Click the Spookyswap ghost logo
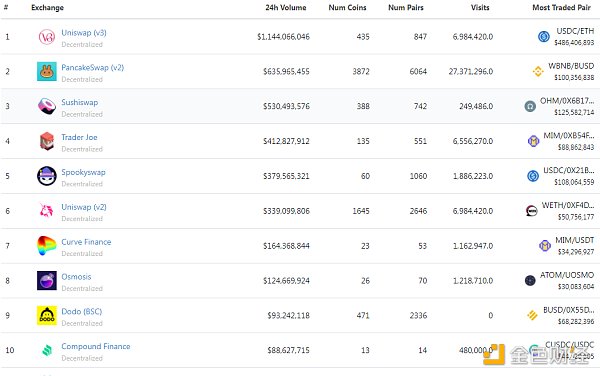This screenshot has width=600, height=376. (47, 176)
